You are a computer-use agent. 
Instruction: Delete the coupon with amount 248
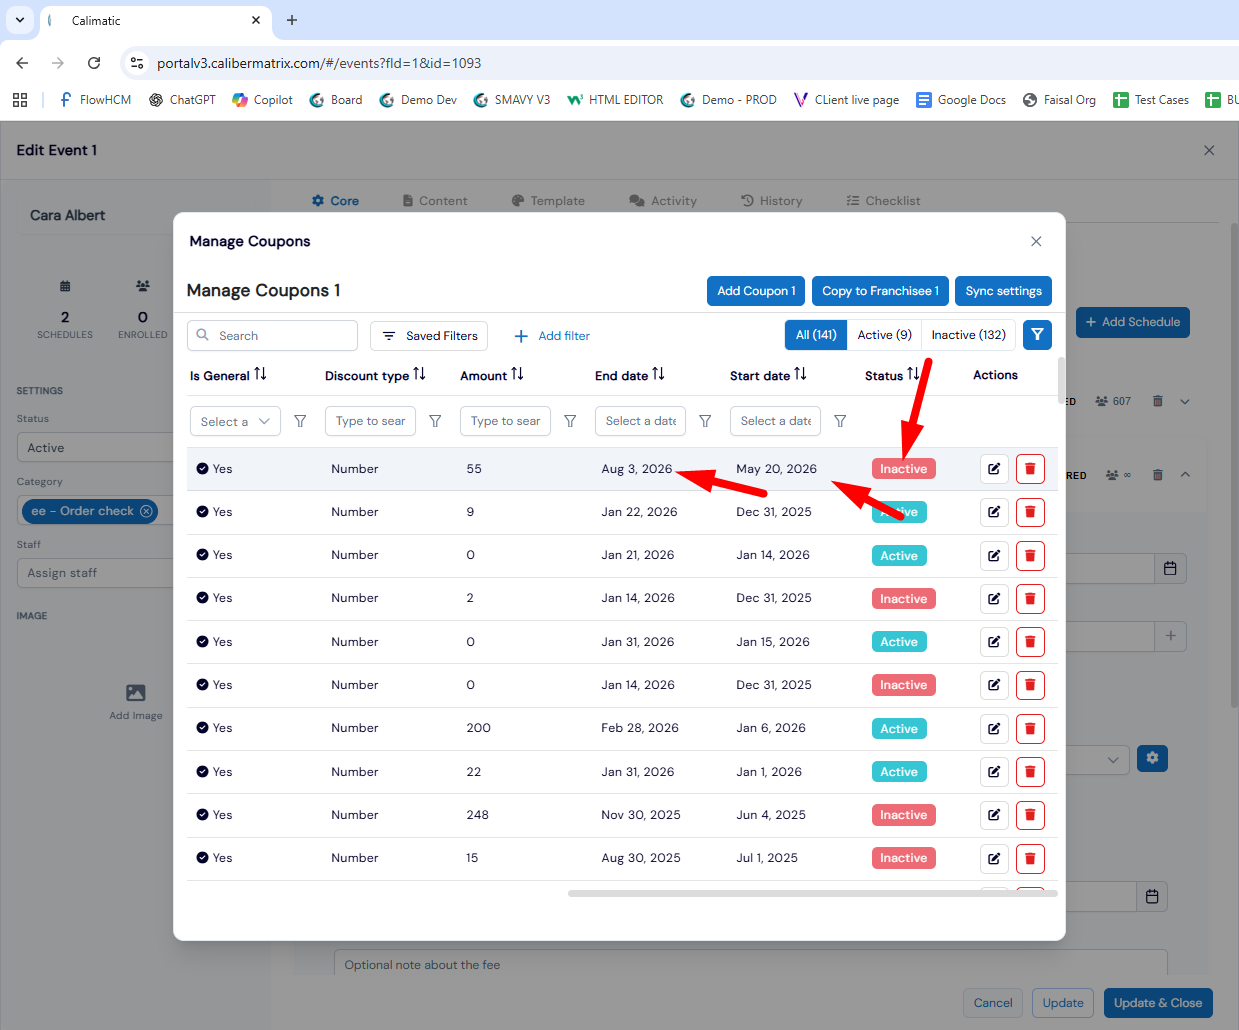coord(1030,815)
